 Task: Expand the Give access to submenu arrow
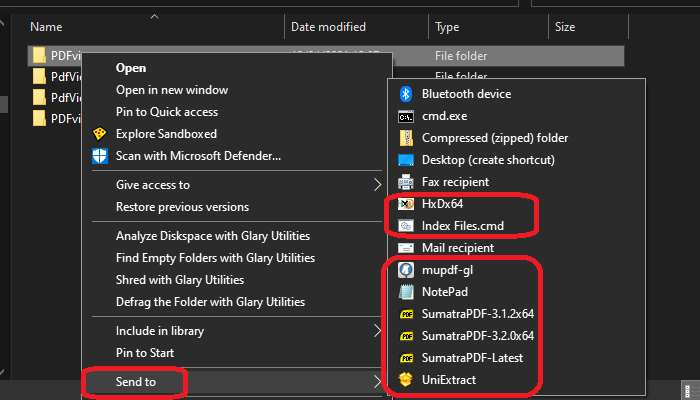[378, 184]
